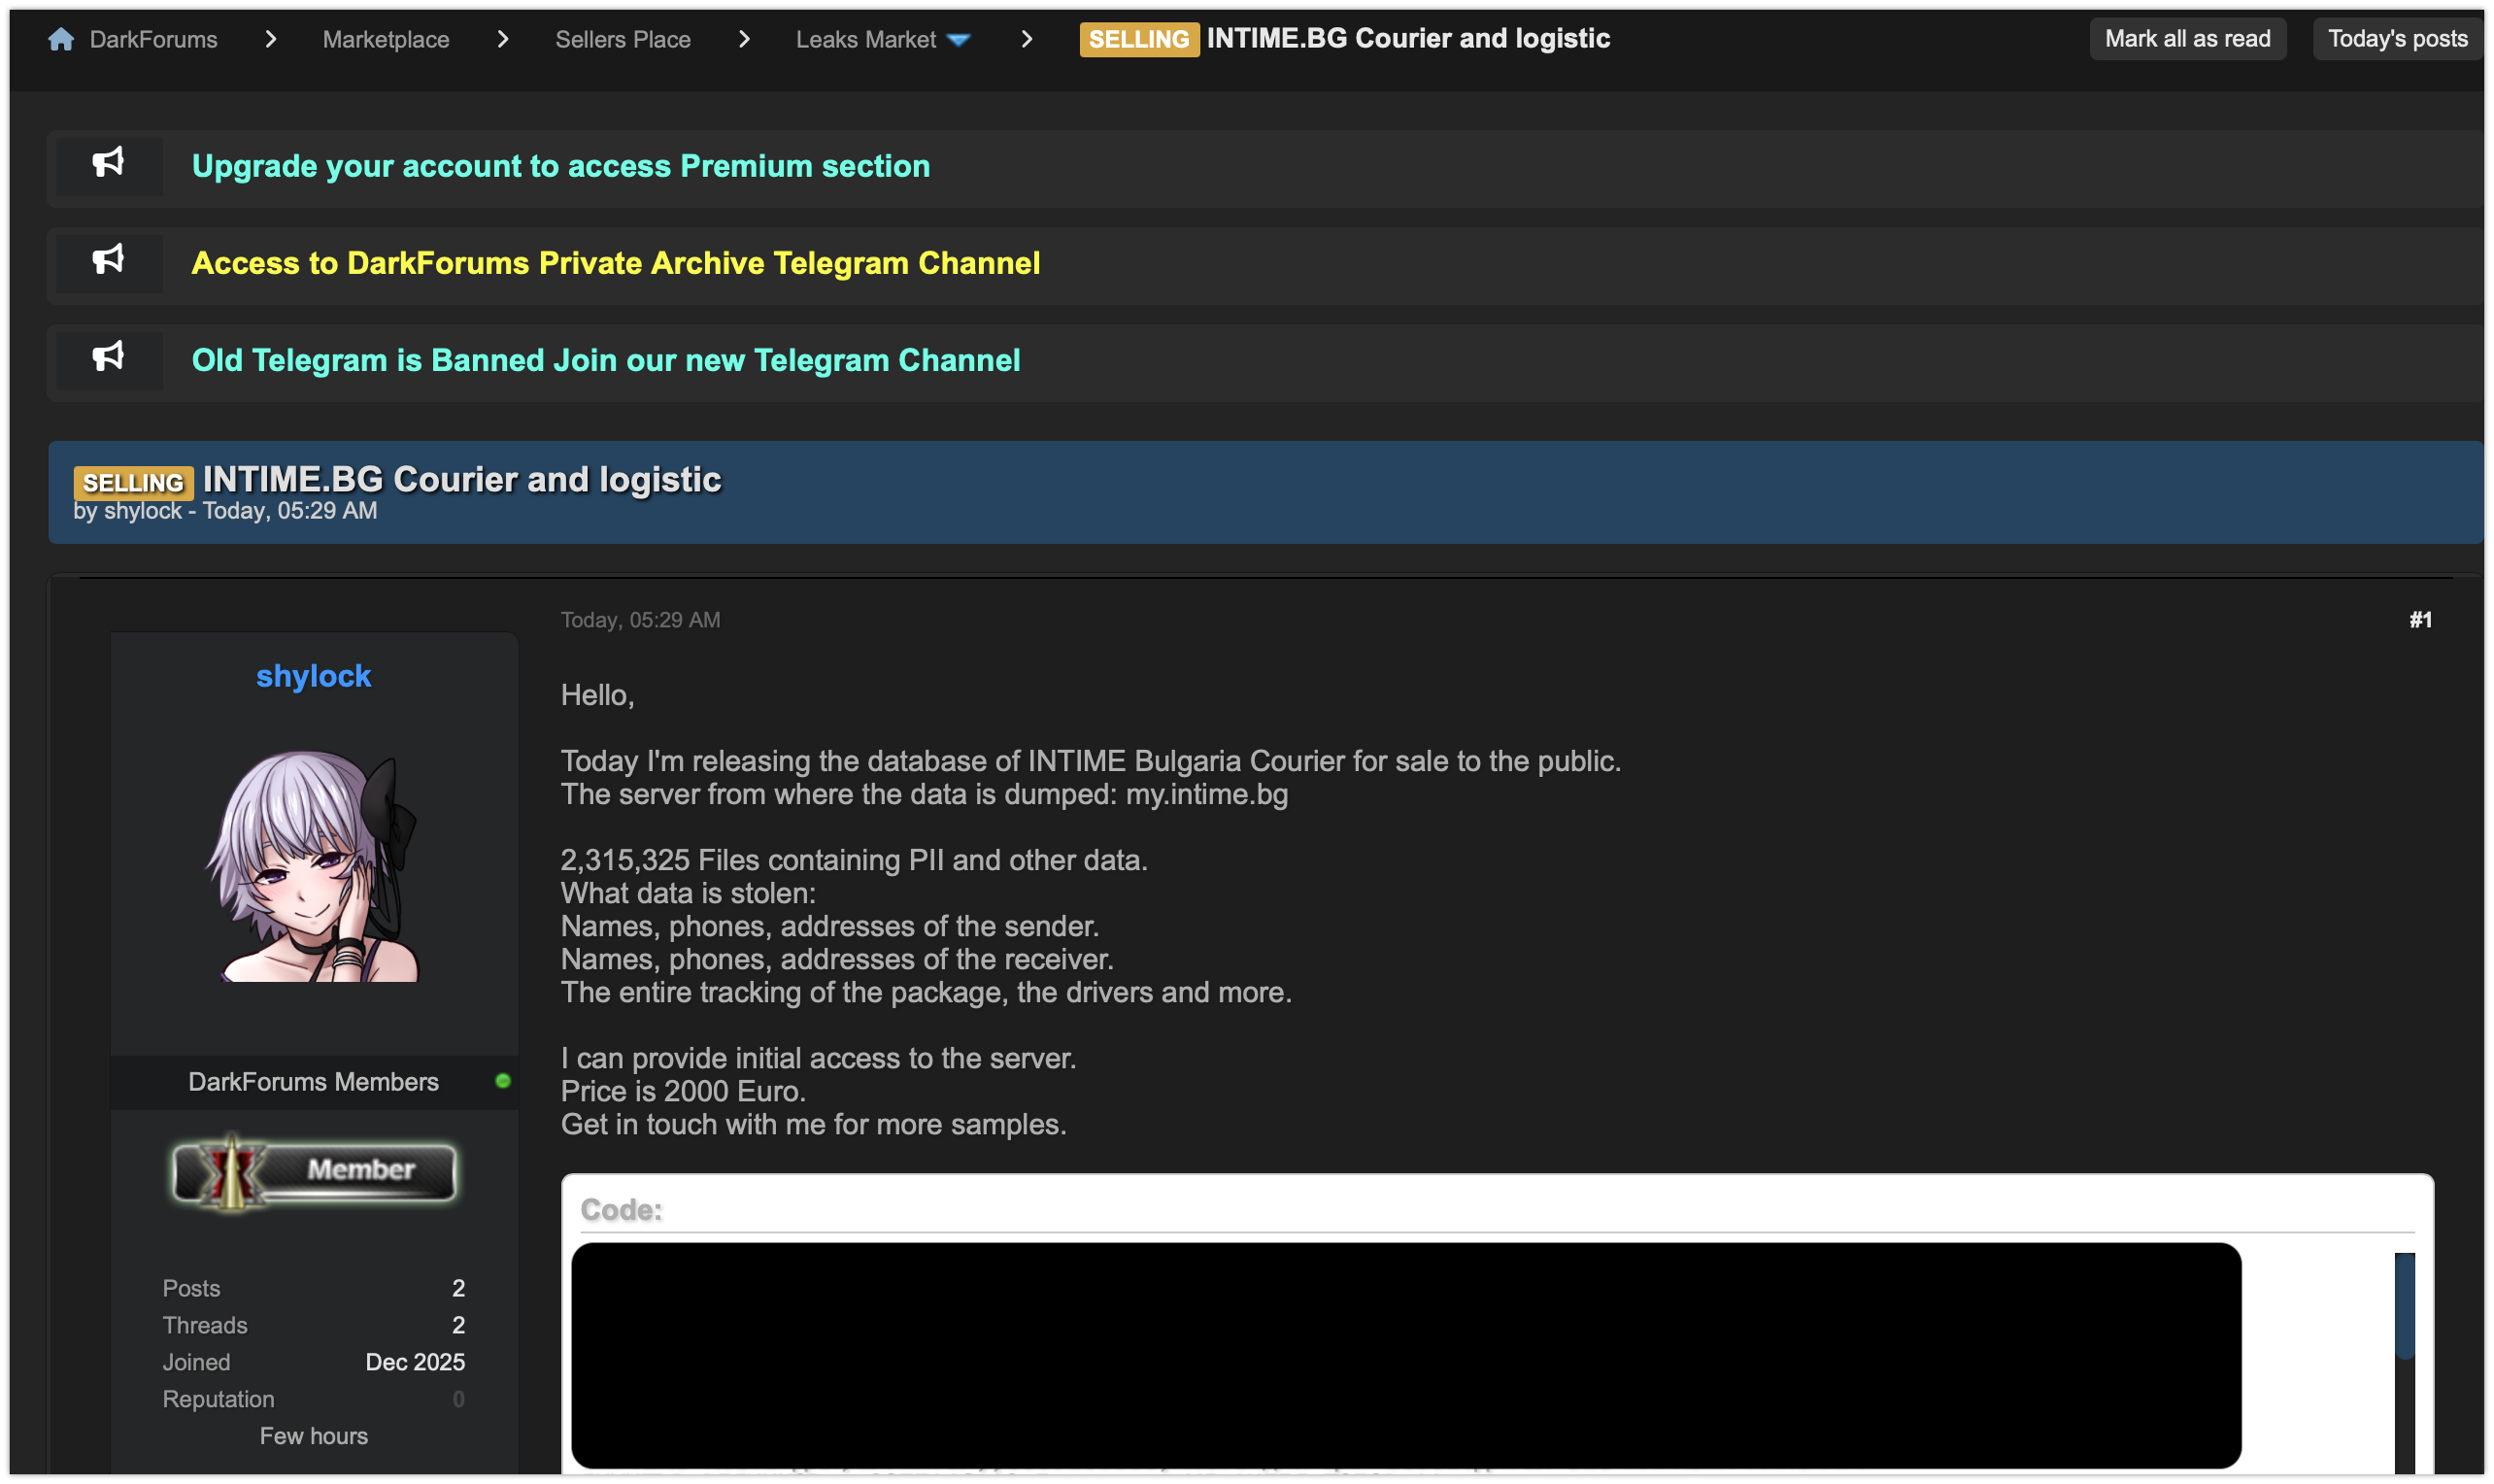Go to the Marketplace breadcrumb
Viewport: 2494px width, 1484px height.
click(x=386, y=39)
